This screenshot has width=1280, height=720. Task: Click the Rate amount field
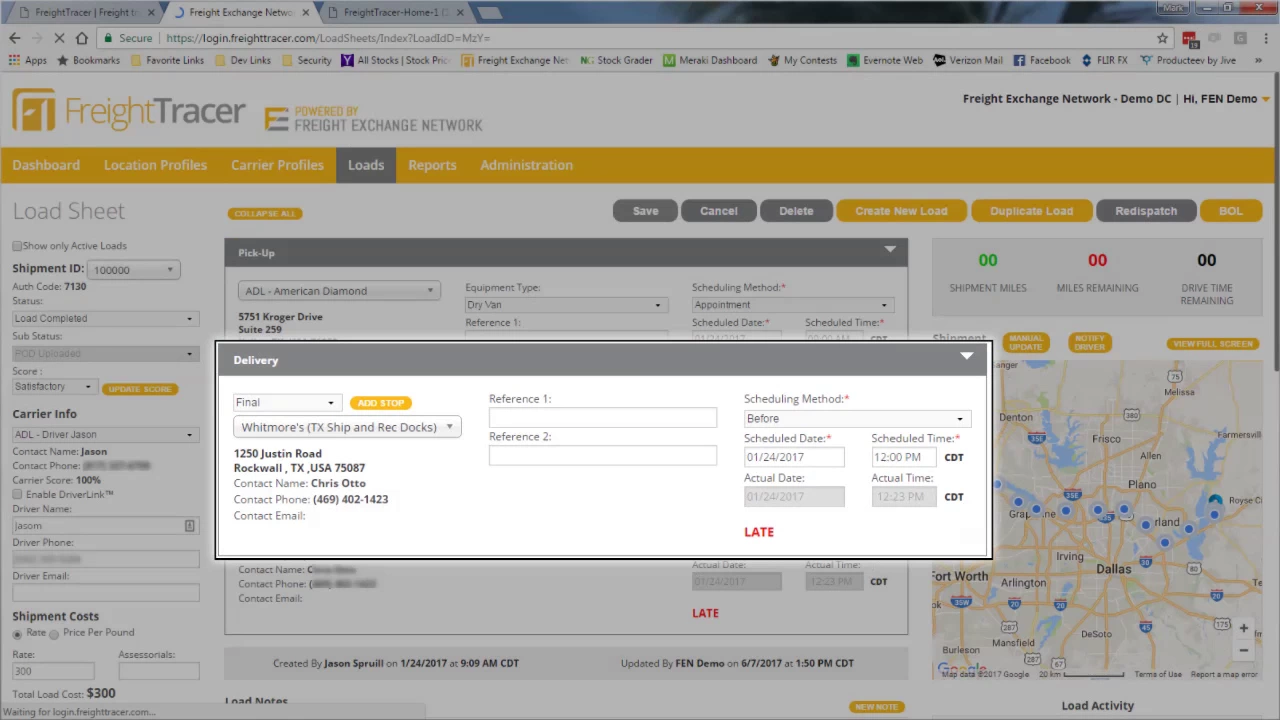pos(53,672)
